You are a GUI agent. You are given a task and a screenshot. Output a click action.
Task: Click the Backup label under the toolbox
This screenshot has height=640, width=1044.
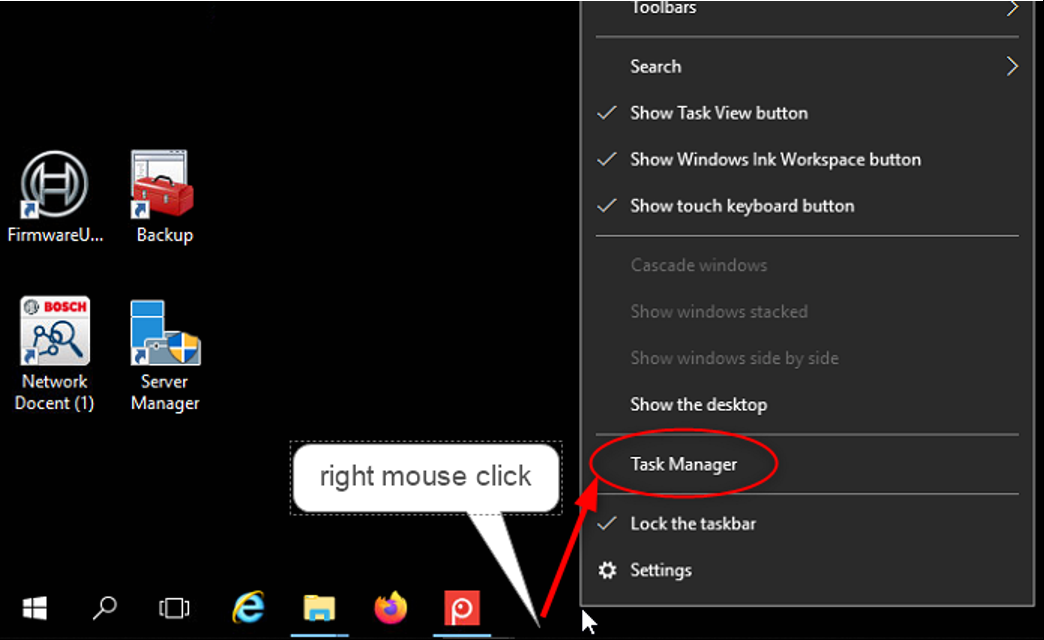tap(164, 235)
